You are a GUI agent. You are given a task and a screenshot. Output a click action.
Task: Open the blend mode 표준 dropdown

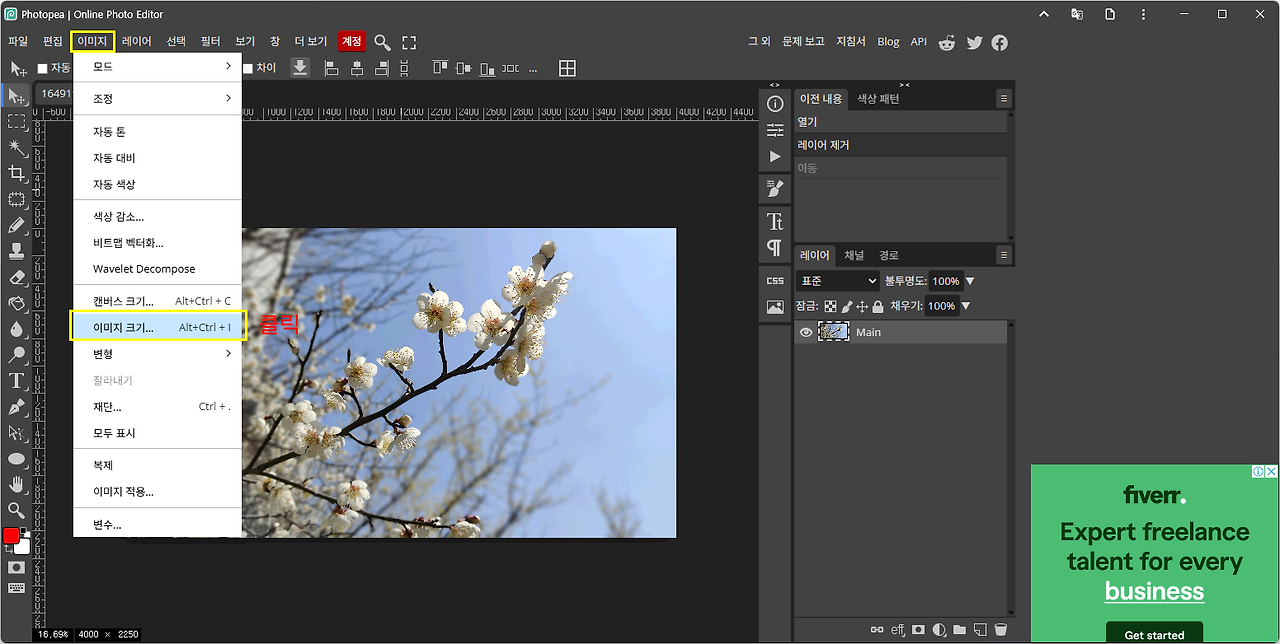coord(838,281)
